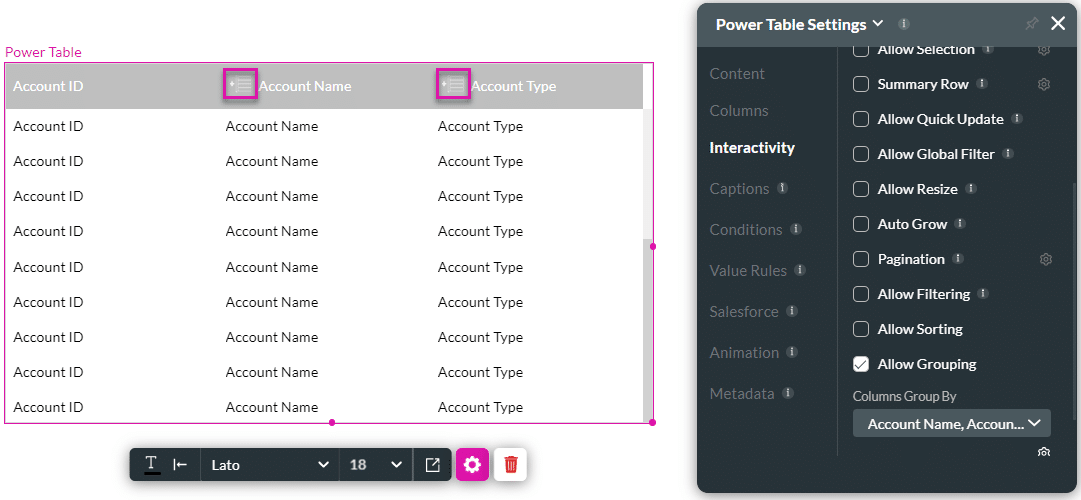This screenshot has height=500, width=1081.
Task: Open the font size 18 dropdown
Action: pos(376,465)
